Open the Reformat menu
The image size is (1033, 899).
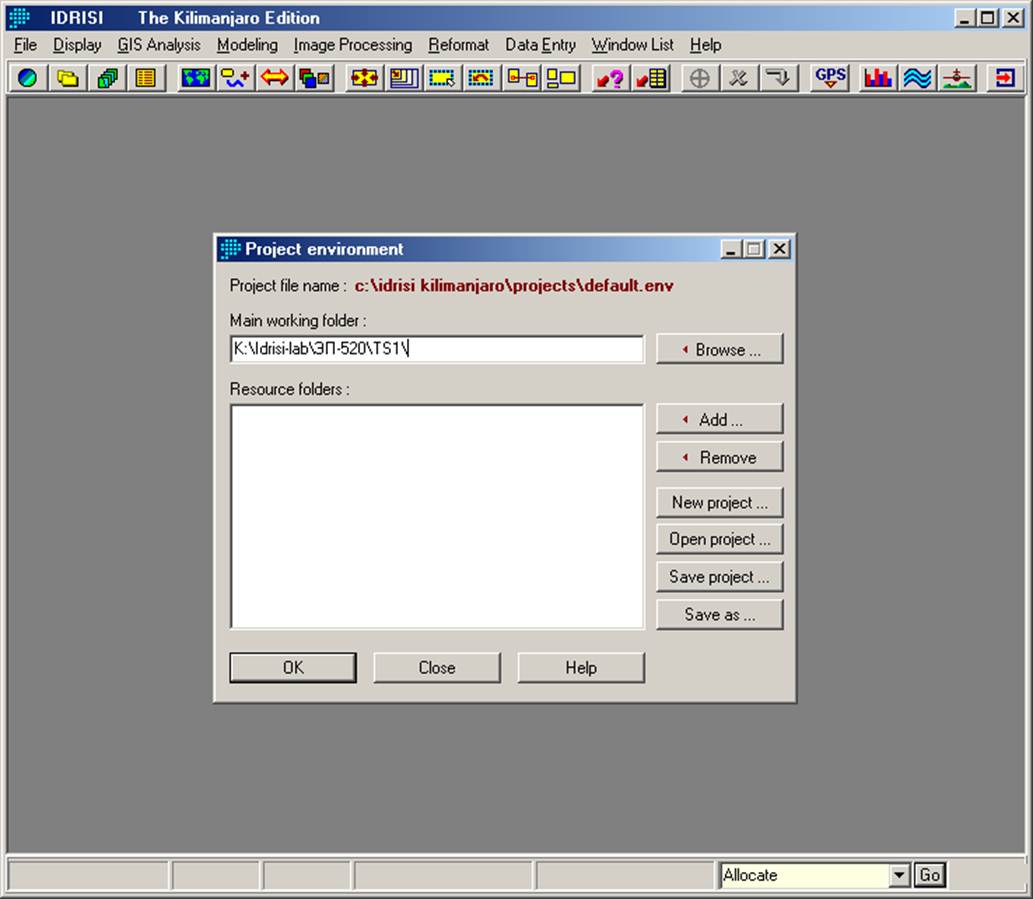pos(459,45)
